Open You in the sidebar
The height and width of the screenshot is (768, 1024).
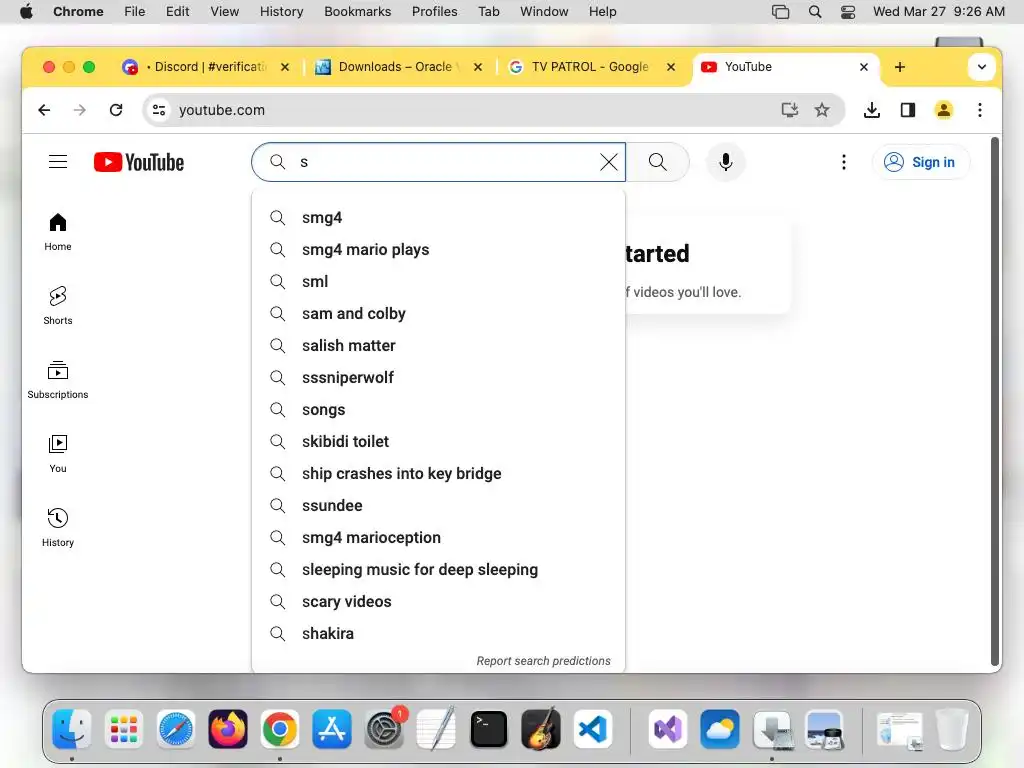coord(57,453)
